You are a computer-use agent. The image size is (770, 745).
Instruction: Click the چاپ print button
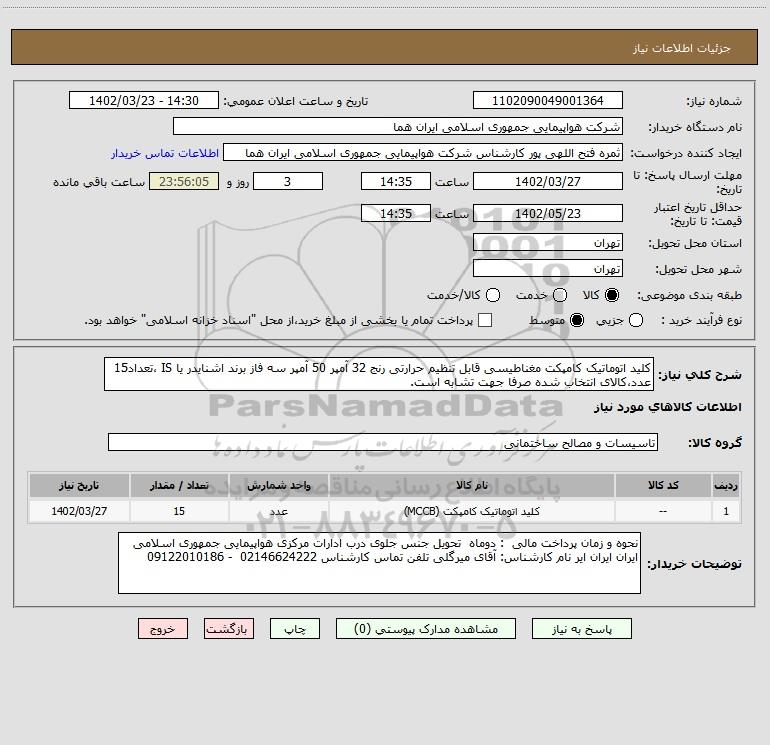click(x=295, y=629)
